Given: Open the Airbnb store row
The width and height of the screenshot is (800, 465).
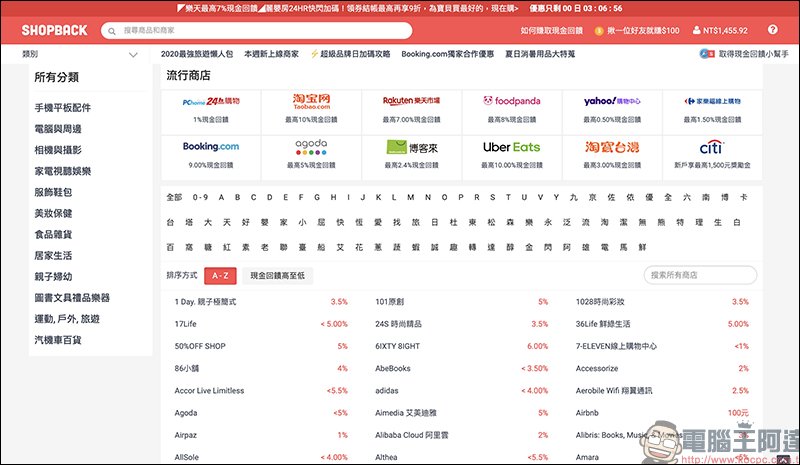Looking at the screenshot, I should (662, 413).
